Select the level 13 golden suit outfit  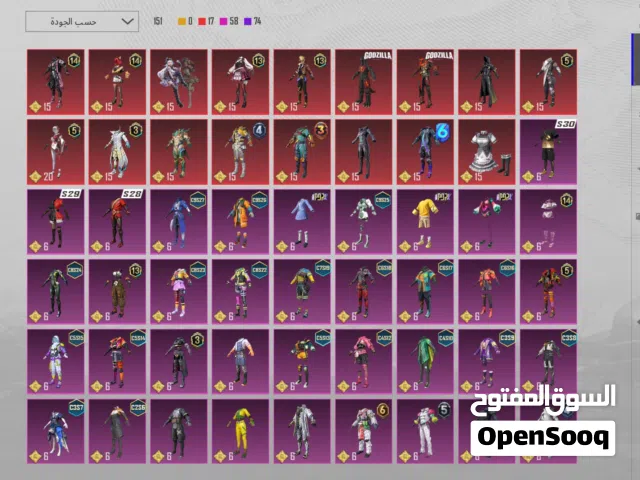pyautogui.click(x=302, y=82)
